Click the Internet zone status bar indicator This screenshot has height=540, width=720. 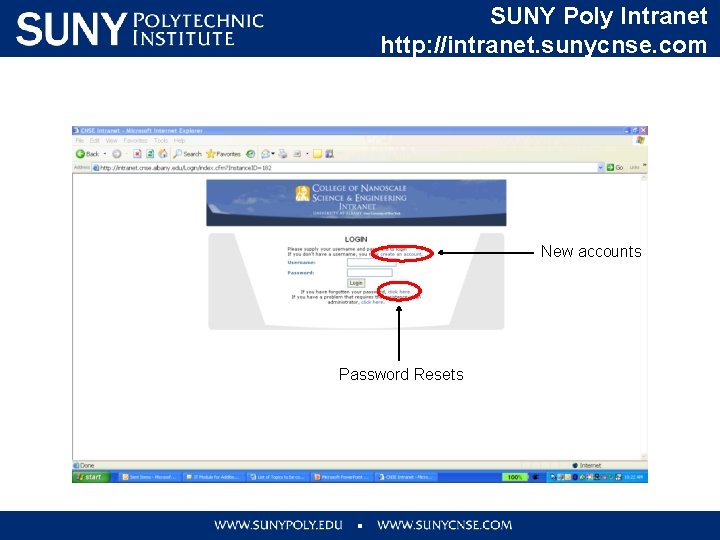[586, 465]
